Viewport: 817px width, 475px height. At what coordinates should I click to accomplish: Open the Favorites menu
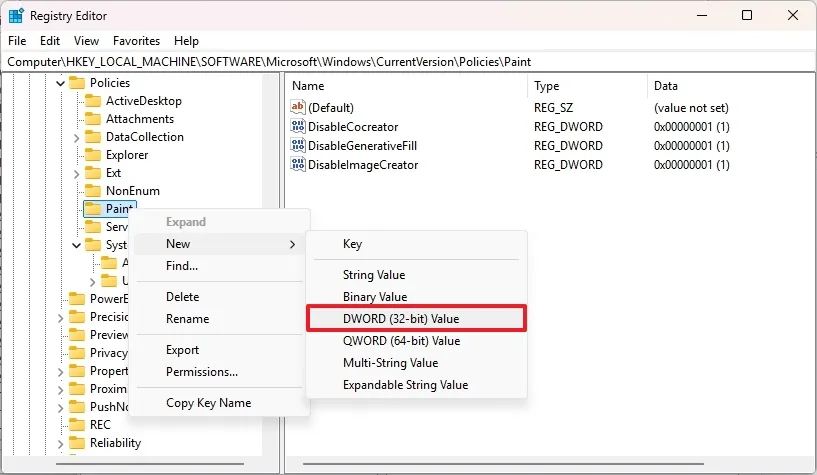[x=136, y=41]
